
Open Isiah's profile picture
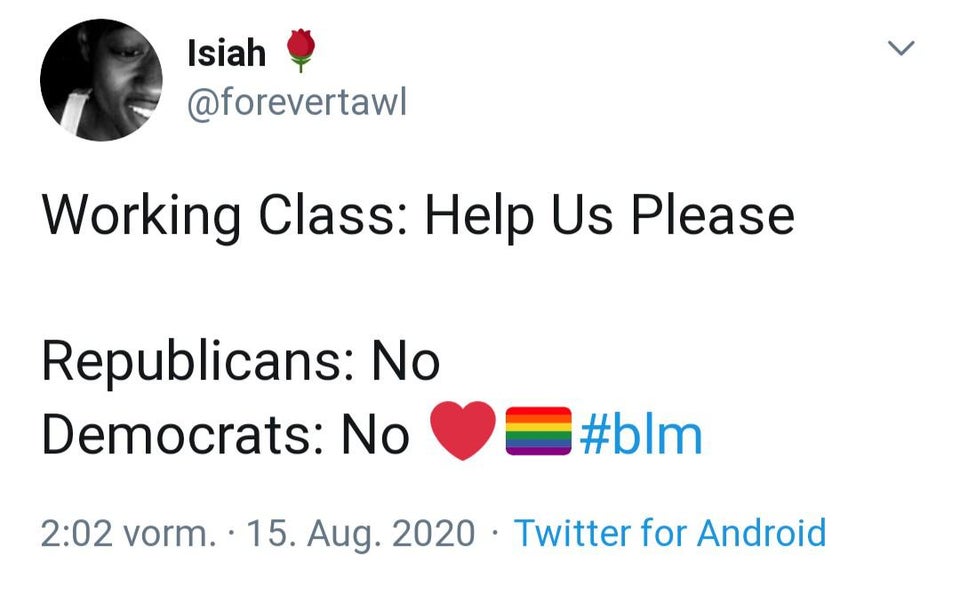(x=101, y=80)
